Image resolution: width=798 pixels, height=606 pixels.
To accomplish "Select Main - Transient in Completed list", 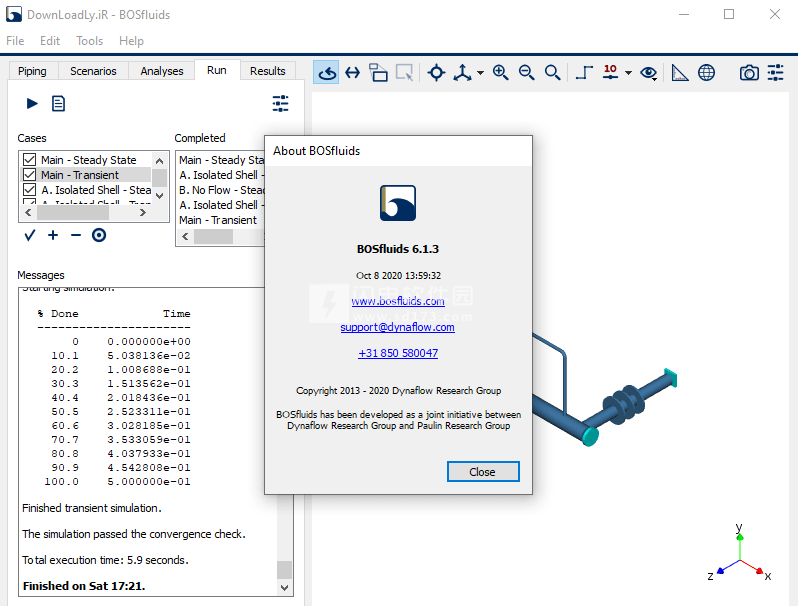I will click(x=218, y=220).
